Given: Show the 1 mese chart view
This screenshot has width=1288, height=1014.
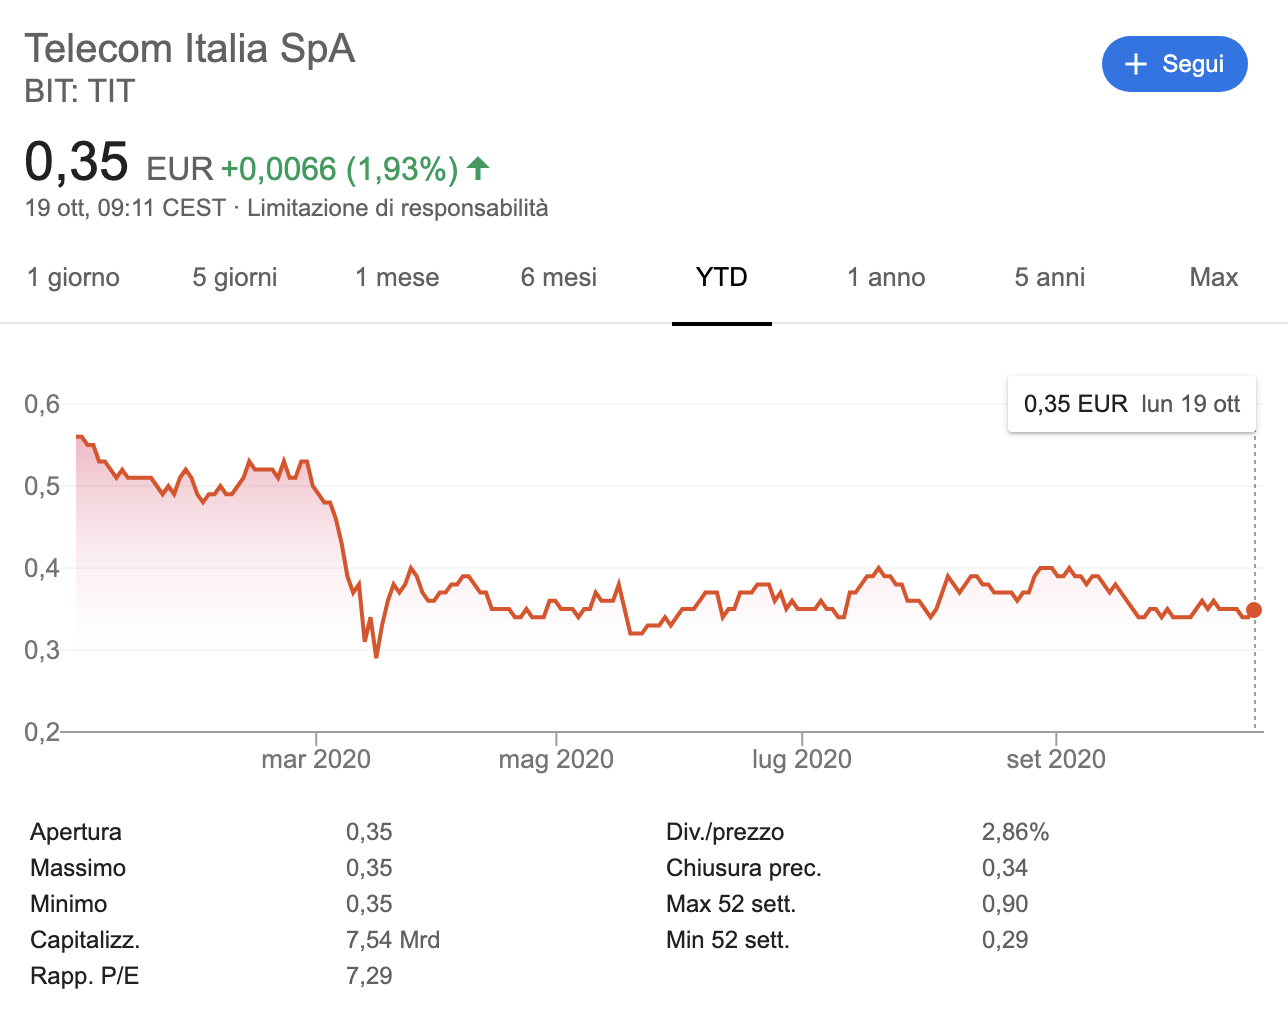Looking at the screenshot, I should pyautogui.click(x=397, y=277).
